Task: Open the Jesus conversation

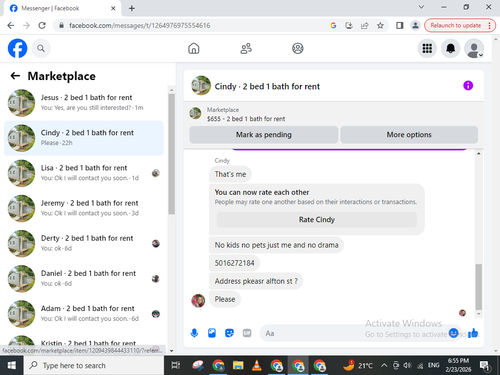Action: tap(84, 102)
